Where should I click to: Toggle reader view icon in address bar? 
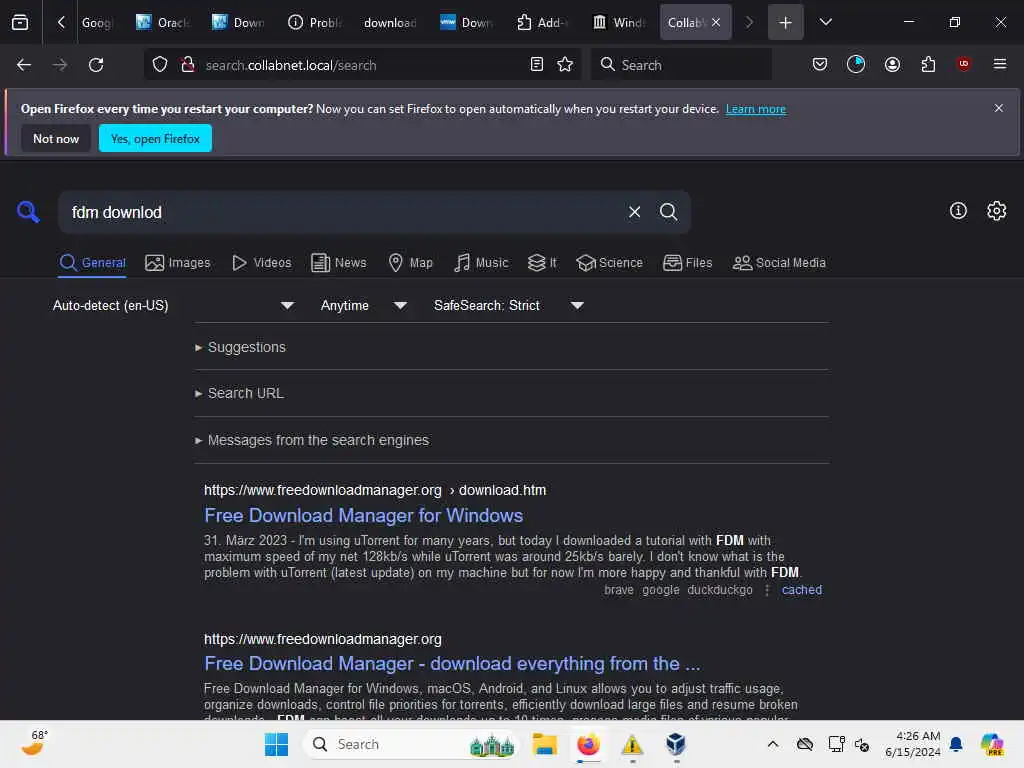pos(537,65)
